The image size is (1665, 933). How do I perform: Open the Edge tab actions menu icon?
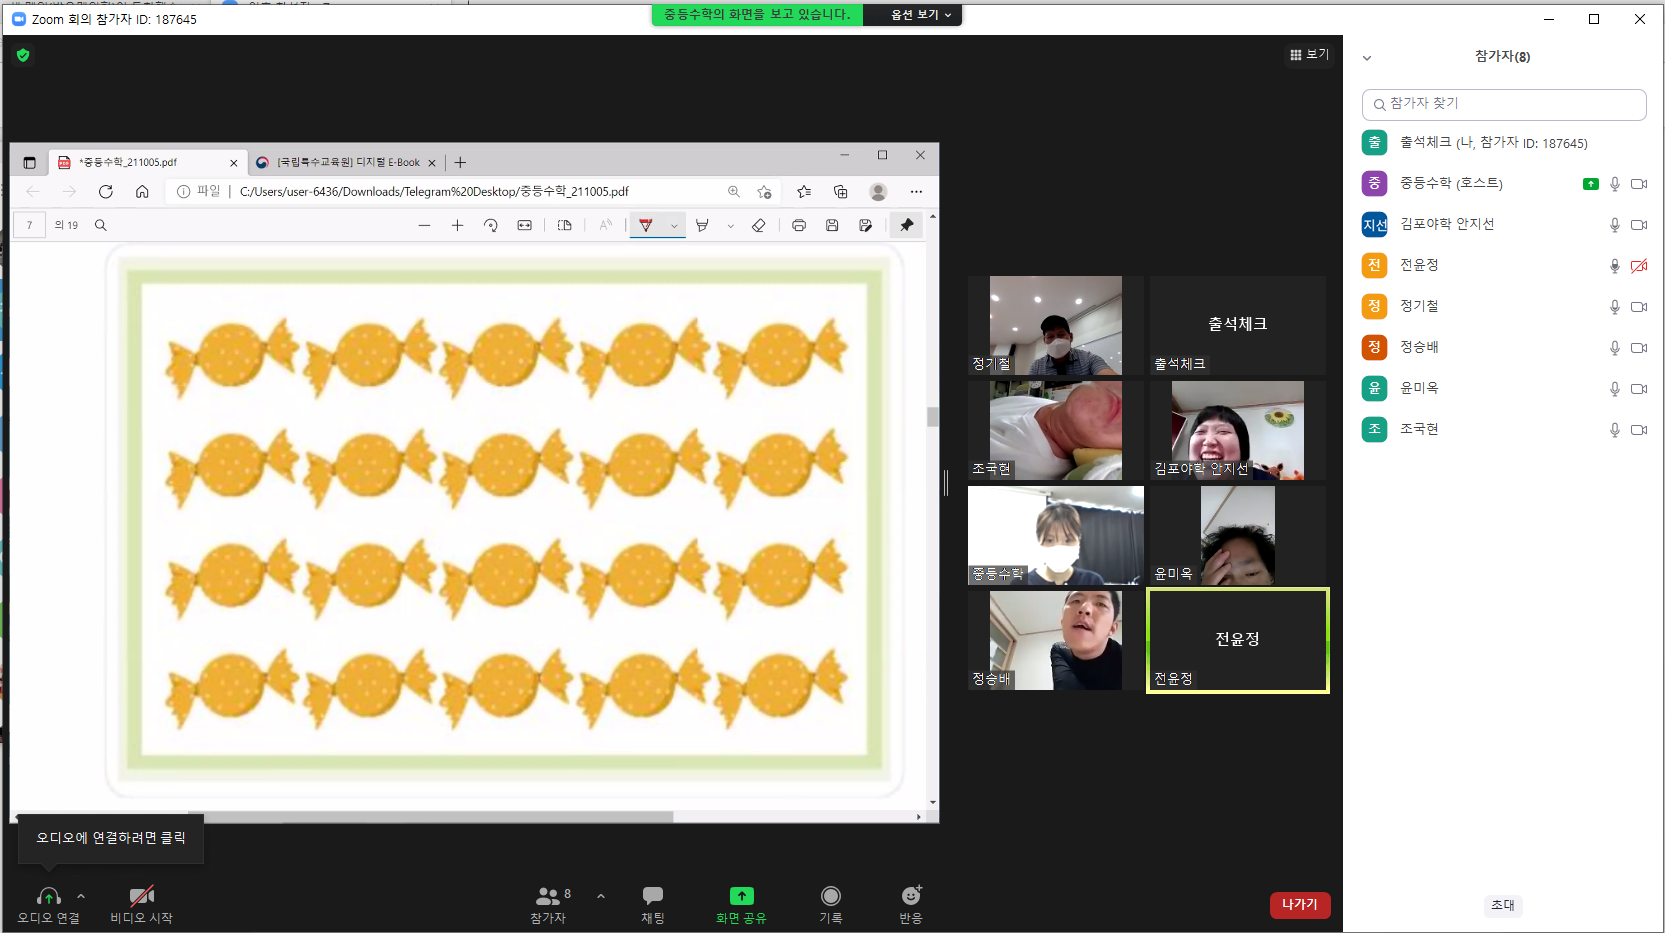29,163
